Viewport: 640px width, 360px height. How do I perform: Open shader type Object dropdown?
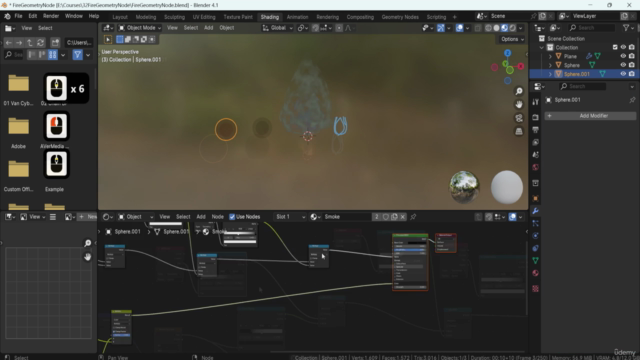136,217
